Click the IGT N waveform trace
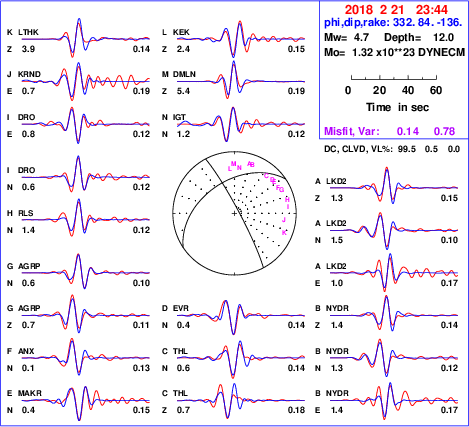This screenshot has height=427, width=469. 241,124
